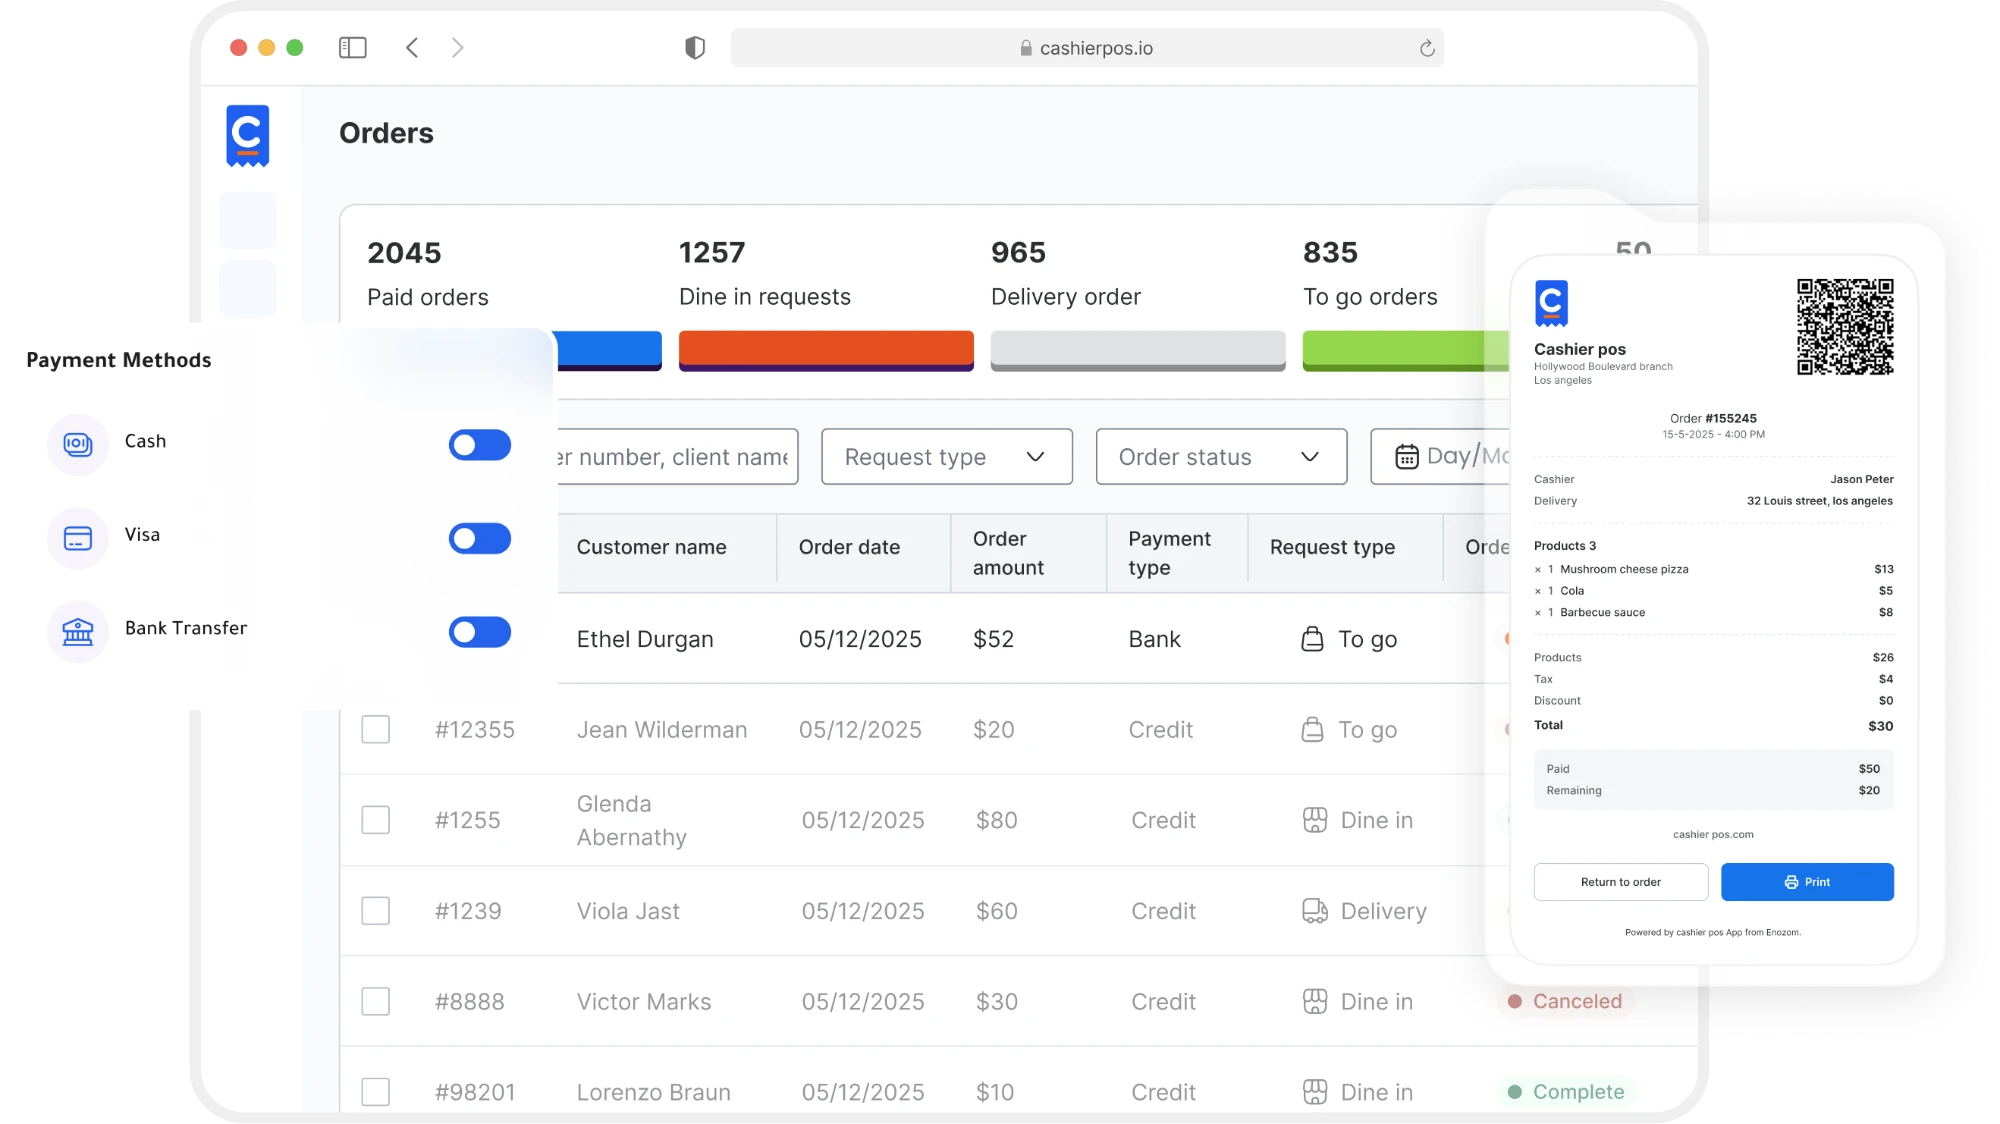Open the Request type dropdown
The height and width of the screenshot is (1124, 2000).
947,457
